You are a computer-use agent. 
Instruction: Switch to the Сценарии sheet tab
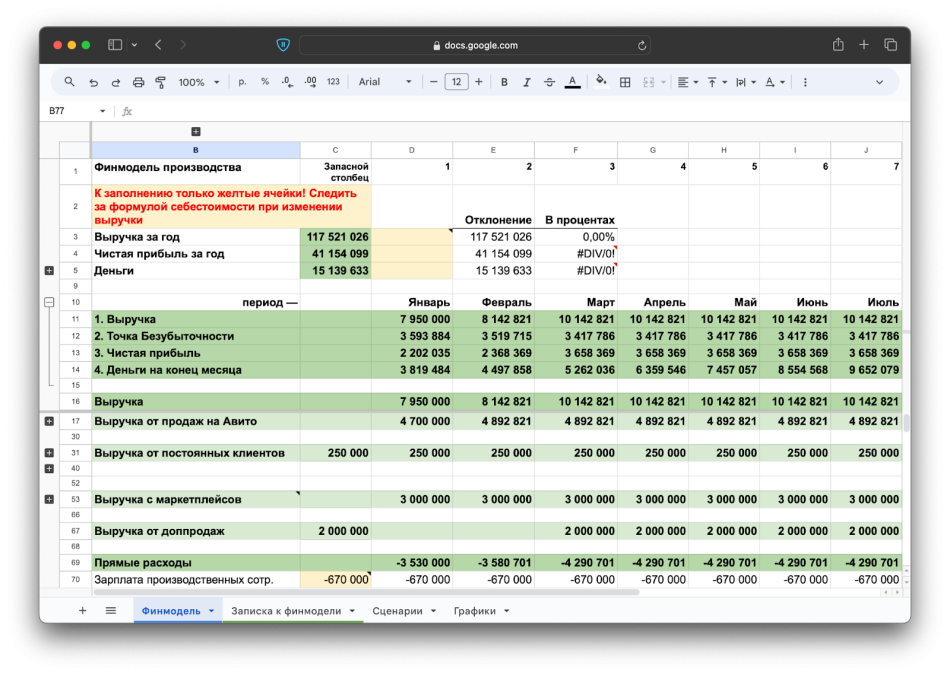397,611
